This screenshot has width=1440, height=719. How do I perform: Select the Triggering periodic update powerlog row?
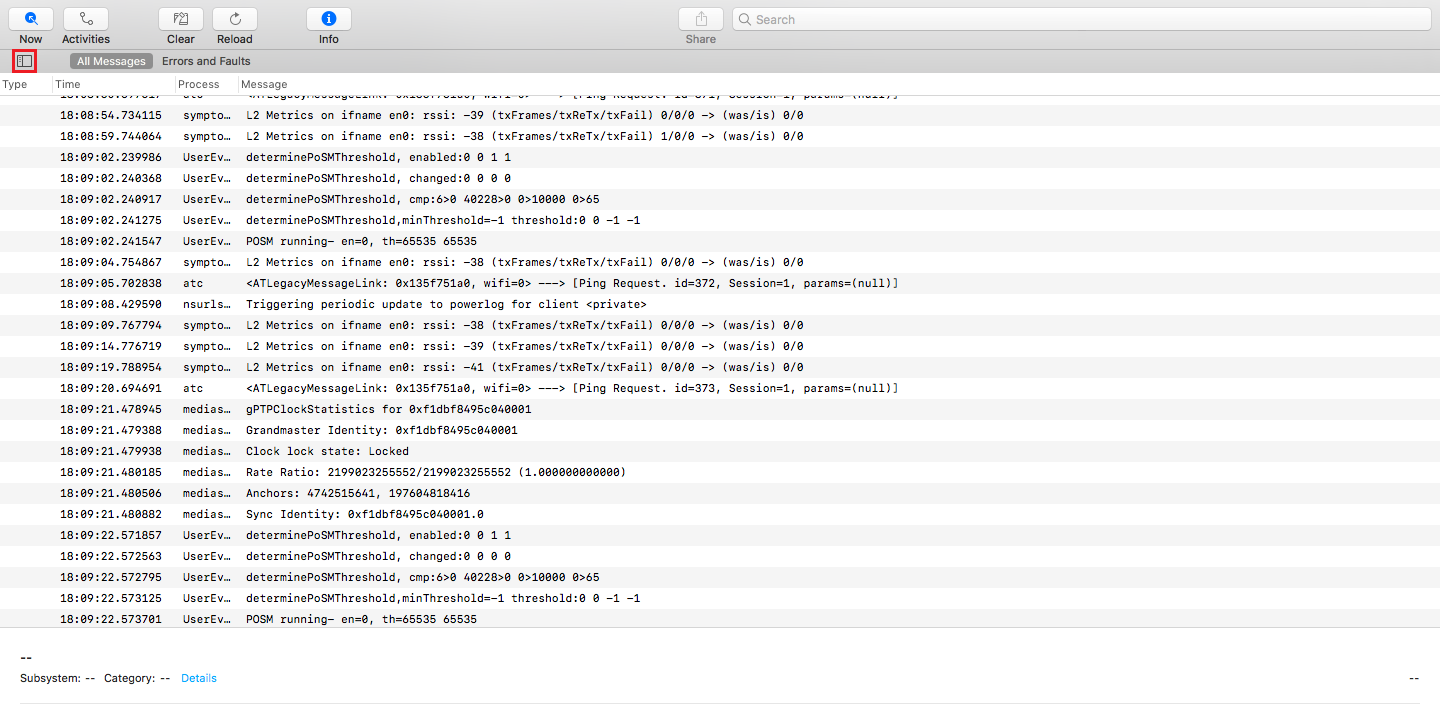(446, 304)
